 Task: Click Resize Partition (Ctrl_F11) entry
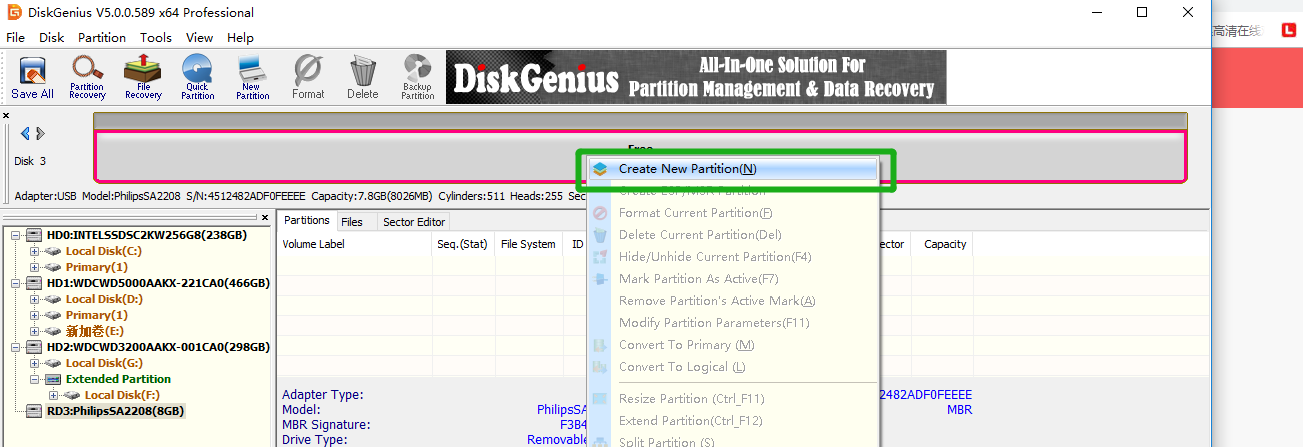(732, 399)
